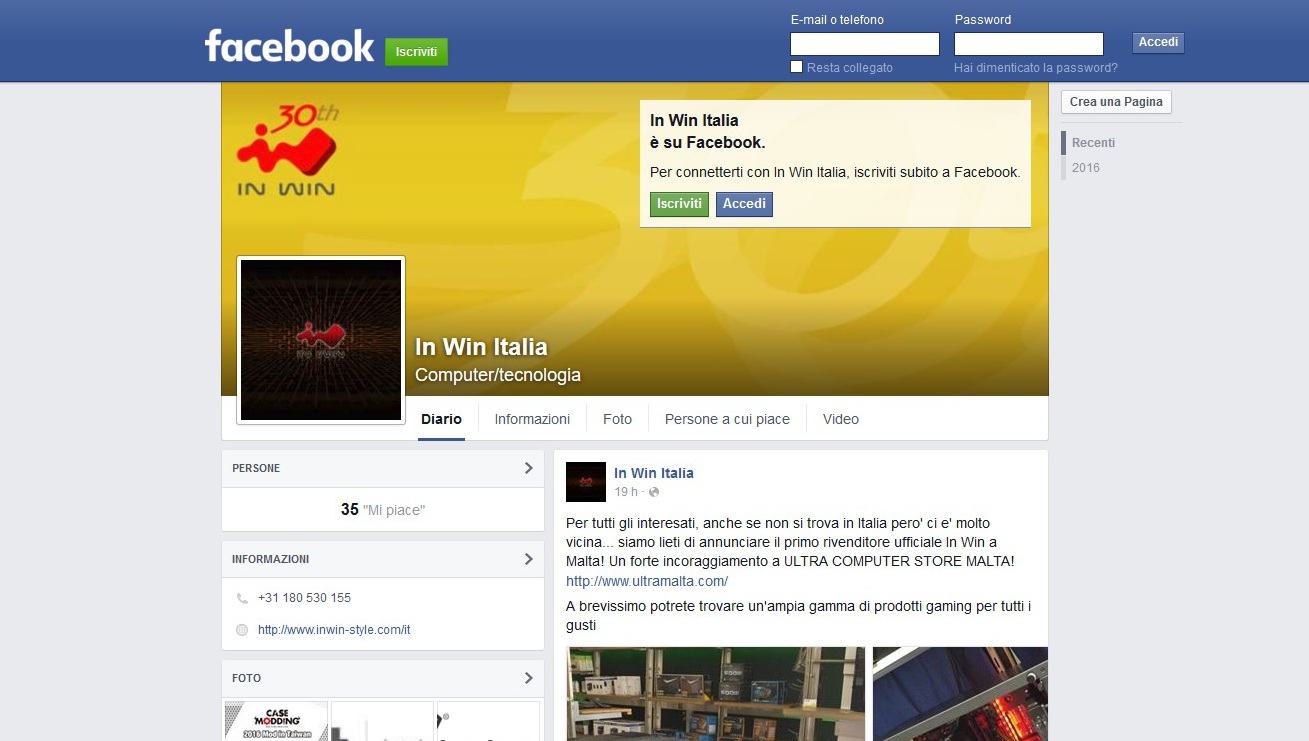Click the Facebook logo in the header

[x=289, y=46]
